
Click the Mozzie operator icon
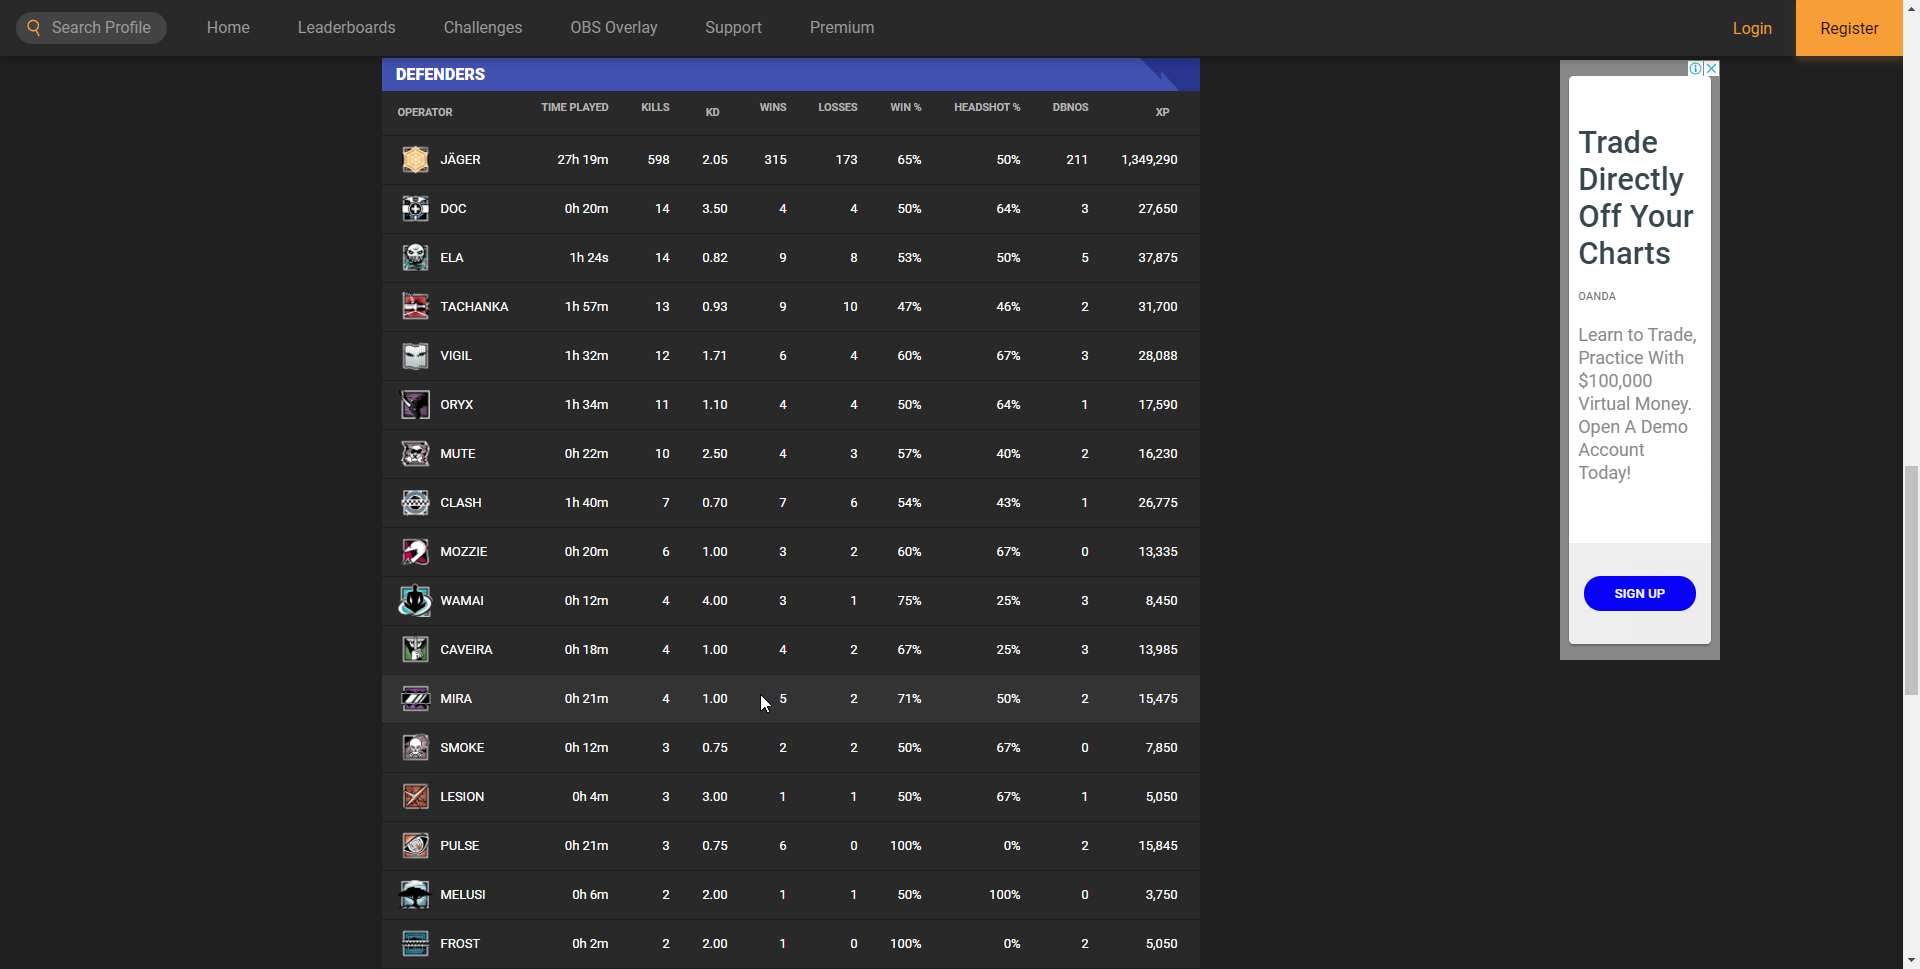[415, 552]
